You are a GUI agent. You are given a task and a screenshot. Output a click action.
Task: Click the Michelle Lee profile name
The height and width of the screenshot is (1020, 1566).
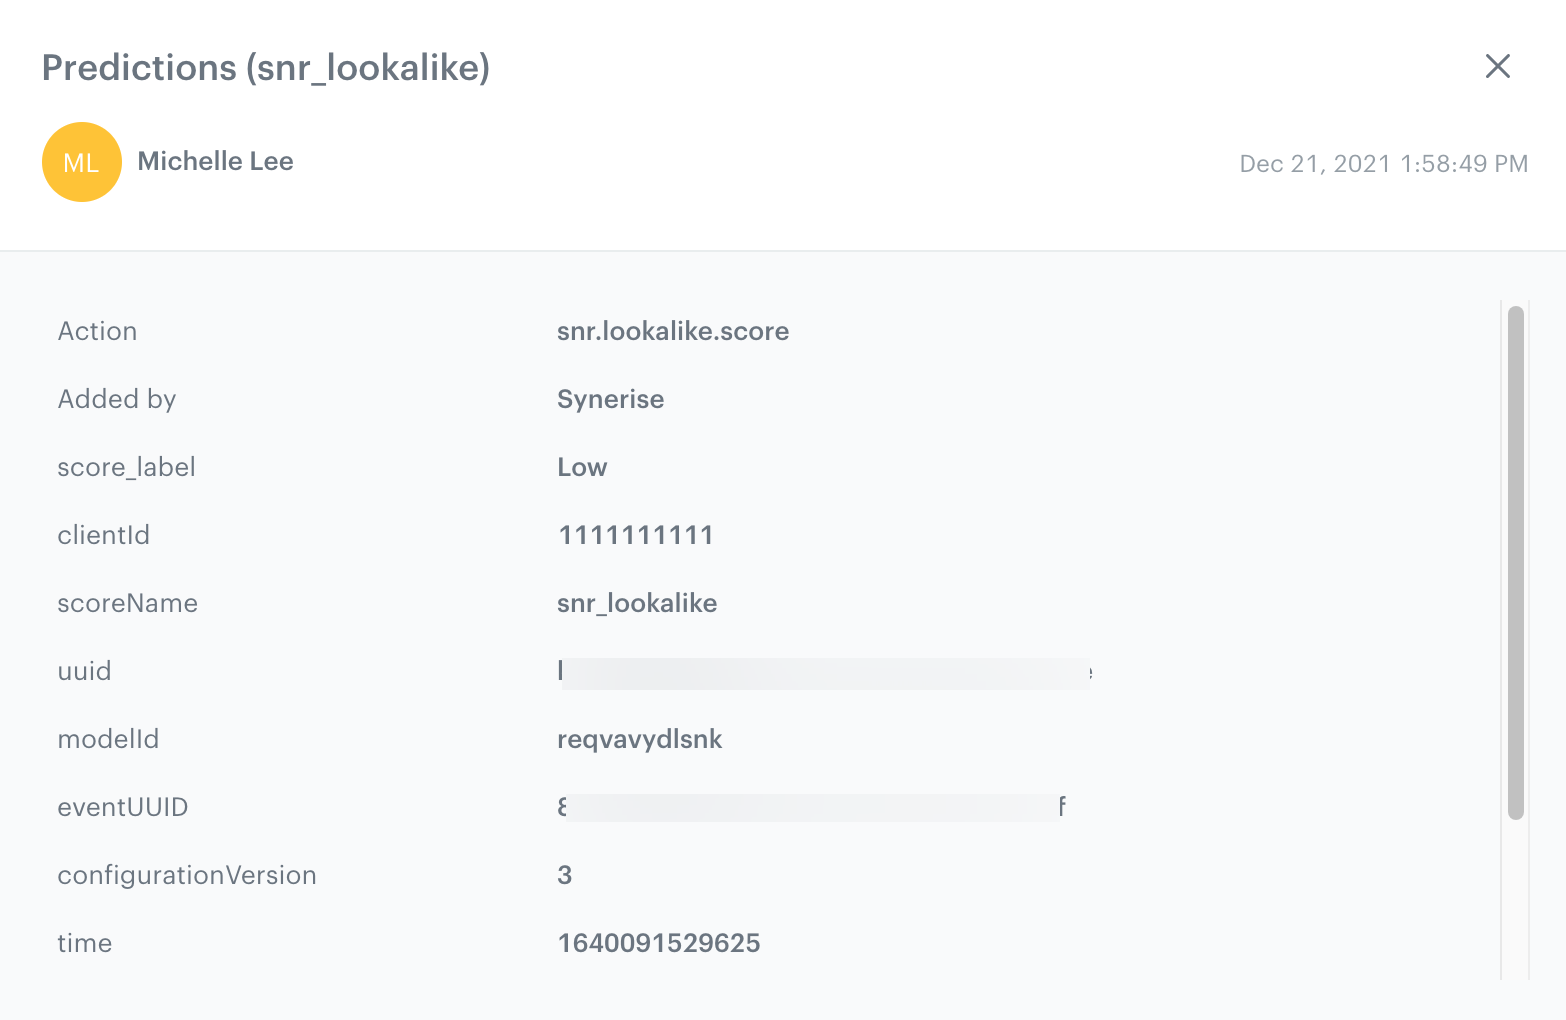click(216, 161)
